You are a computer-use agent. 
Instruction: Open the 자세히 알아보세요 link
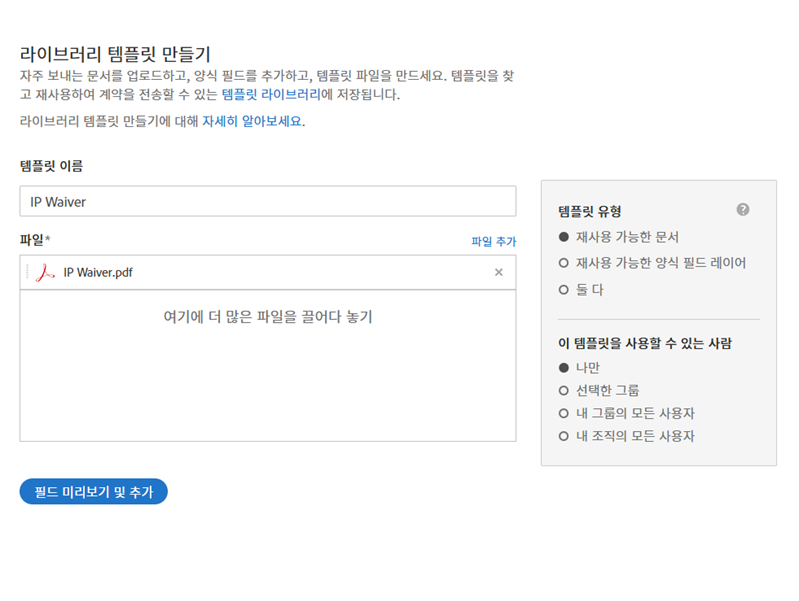(x=252, y=121)
